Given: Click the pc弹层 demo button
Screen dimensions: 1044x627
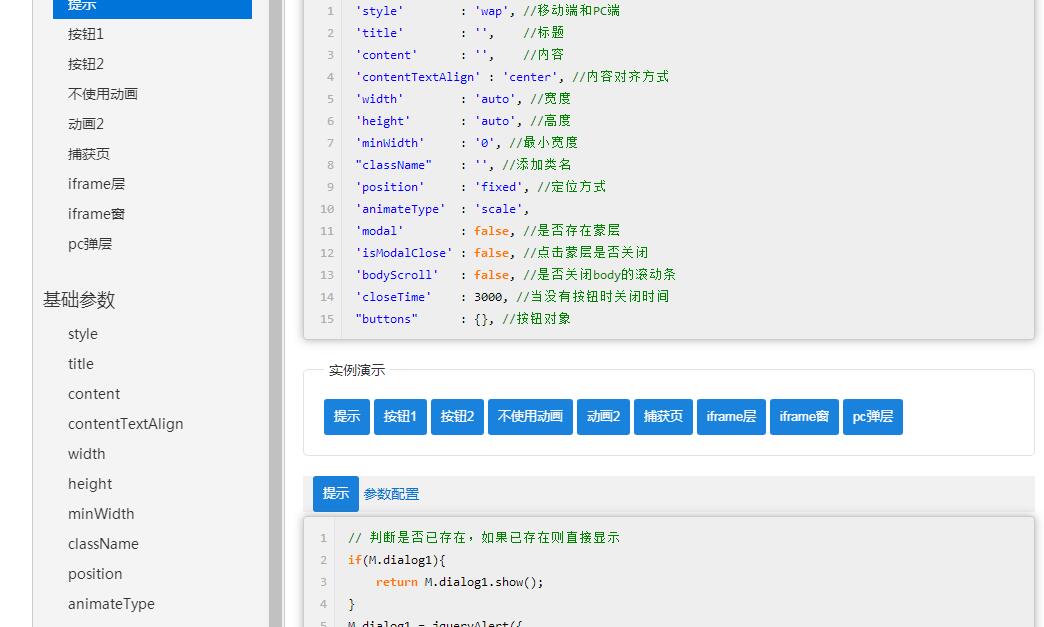Looking at the screenshot, I should click(x=872, y=417).
